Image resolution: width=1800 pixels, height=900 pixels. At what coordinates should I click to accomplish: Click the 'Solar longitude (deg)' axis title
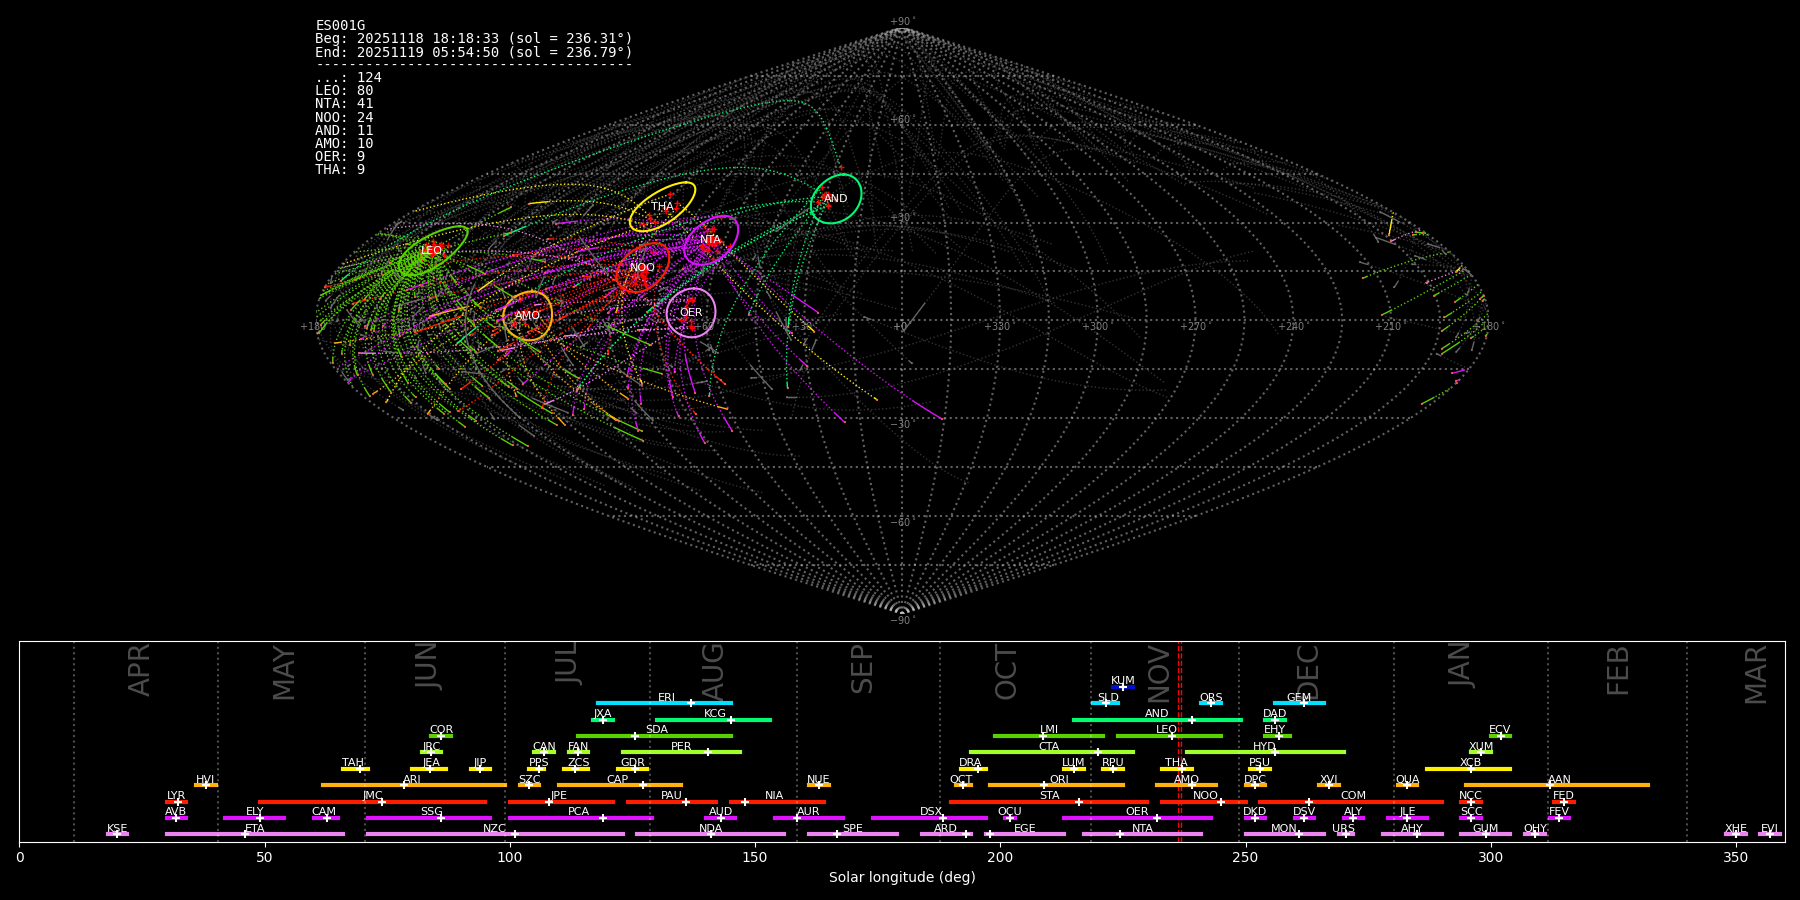pos(902,877)
